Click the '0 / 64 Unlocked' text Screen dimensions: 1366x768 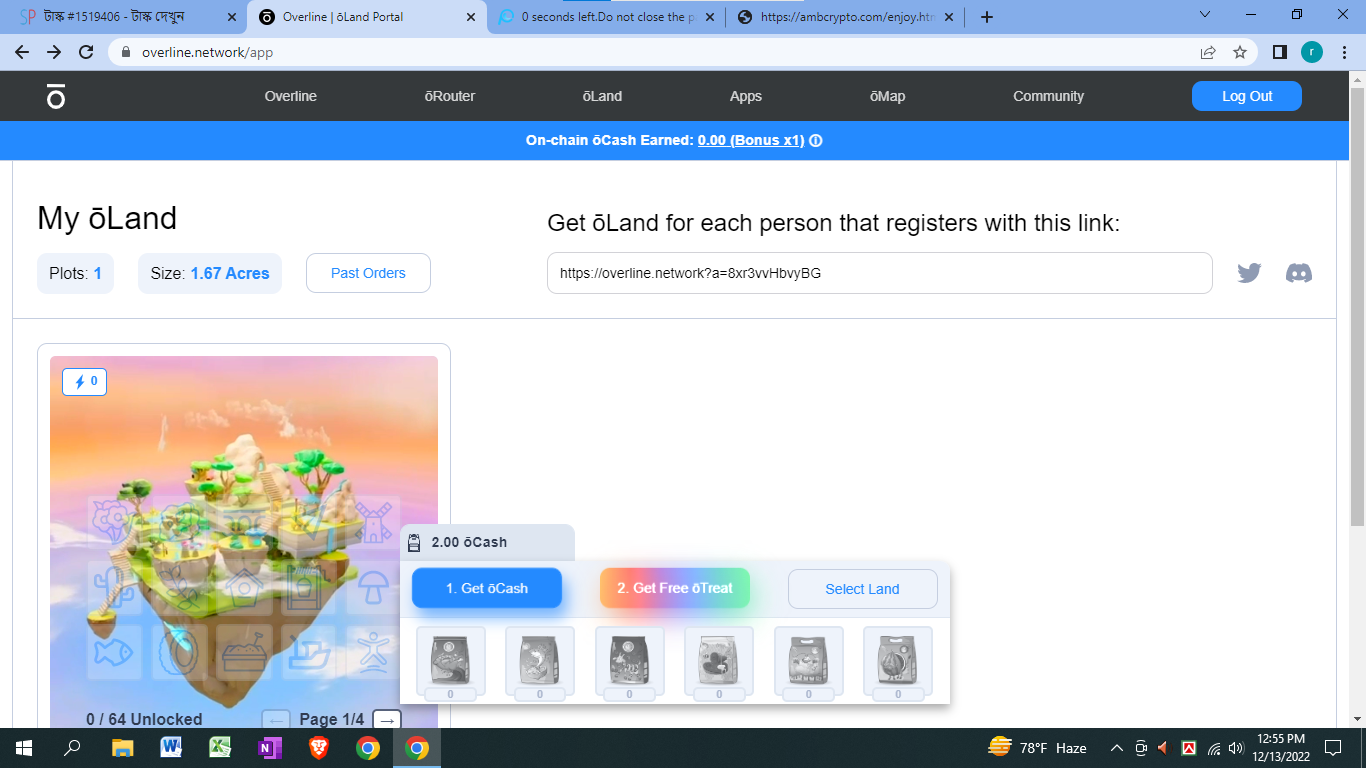click(x=144, y=719)
